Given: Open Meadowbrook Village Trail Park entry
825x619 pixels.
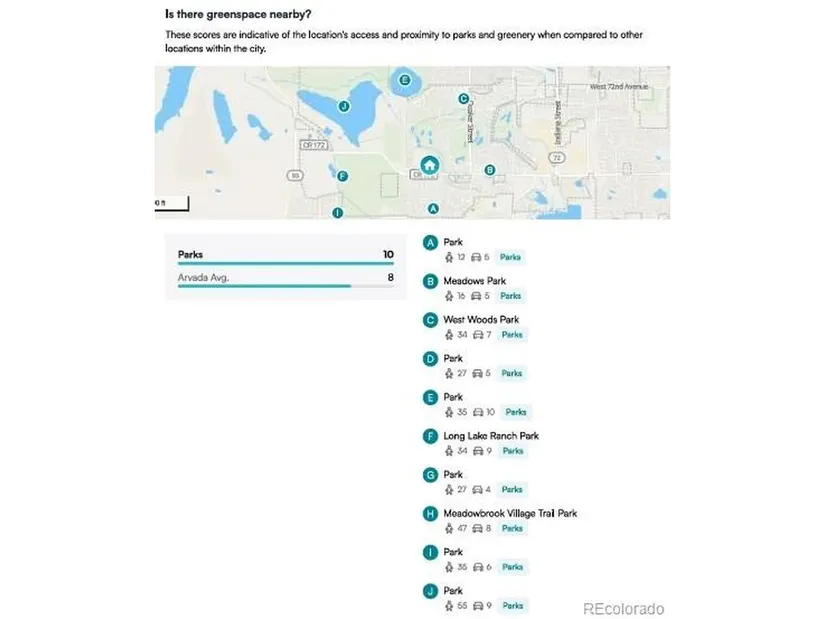Looking at the screenshot, I should 510,513.
